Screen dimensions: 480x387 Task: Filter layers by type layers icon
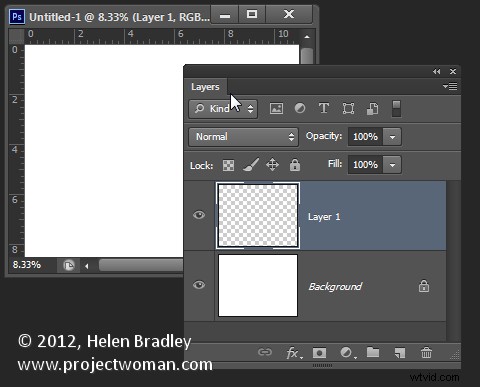pyautogui.click(x=324, y=108)
